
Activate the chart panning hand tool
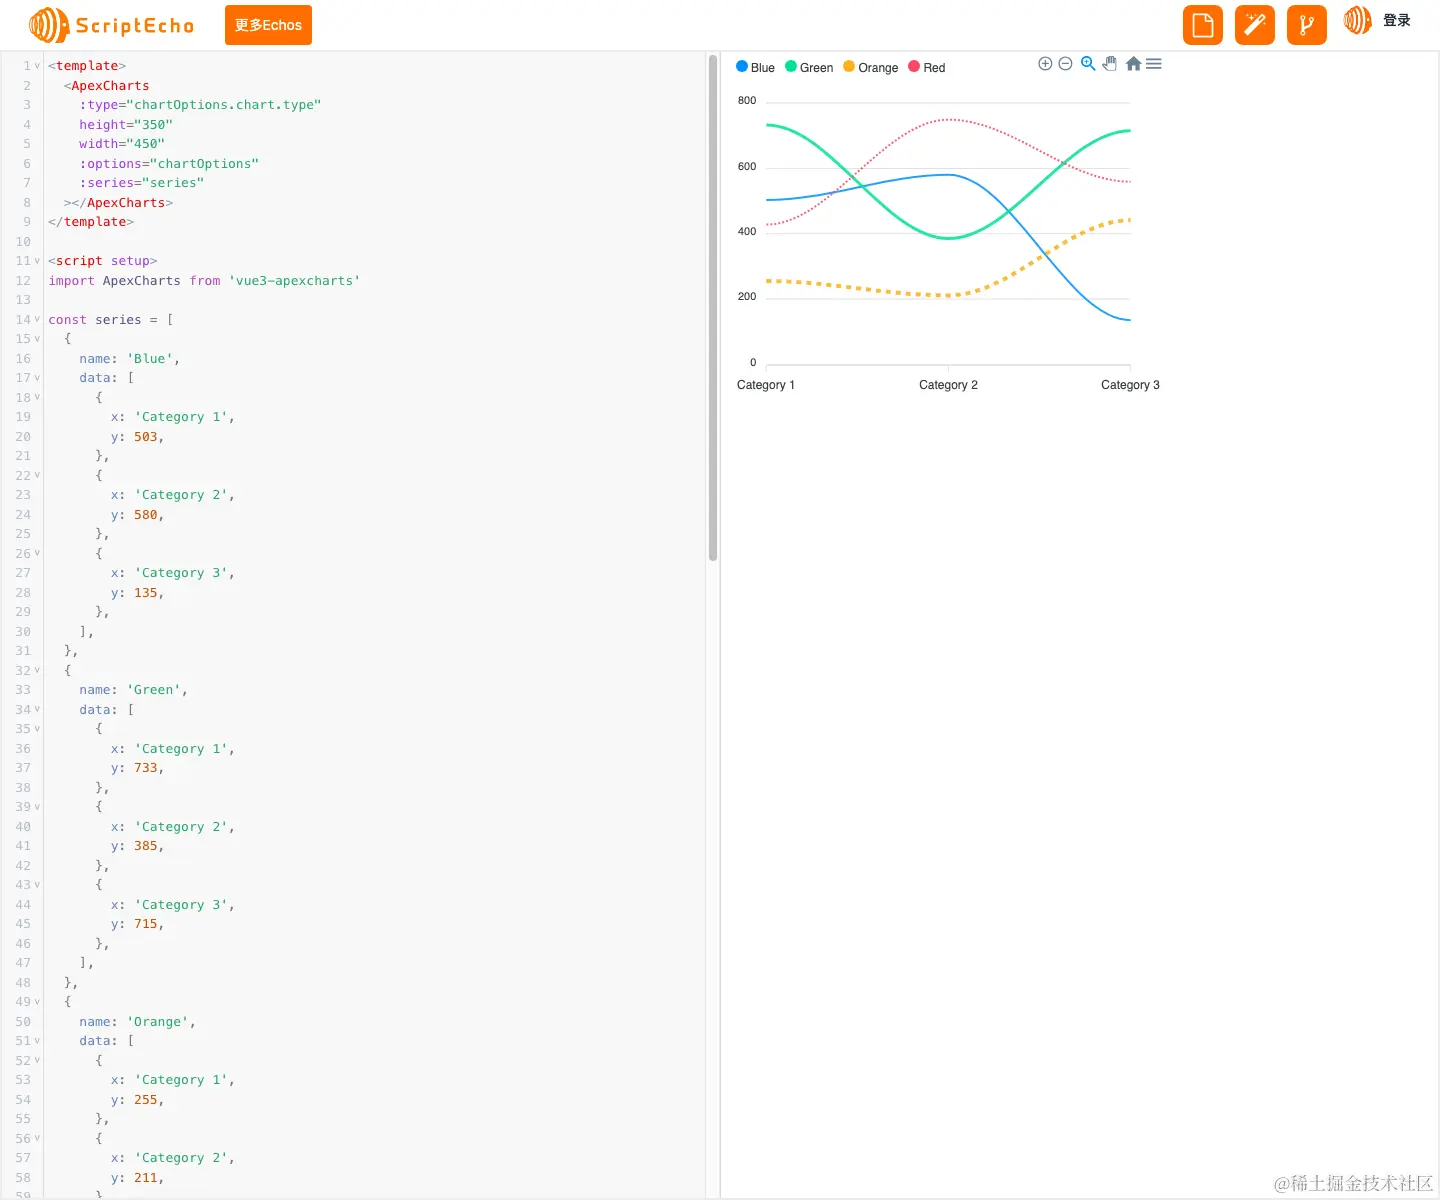[1110, 64]
